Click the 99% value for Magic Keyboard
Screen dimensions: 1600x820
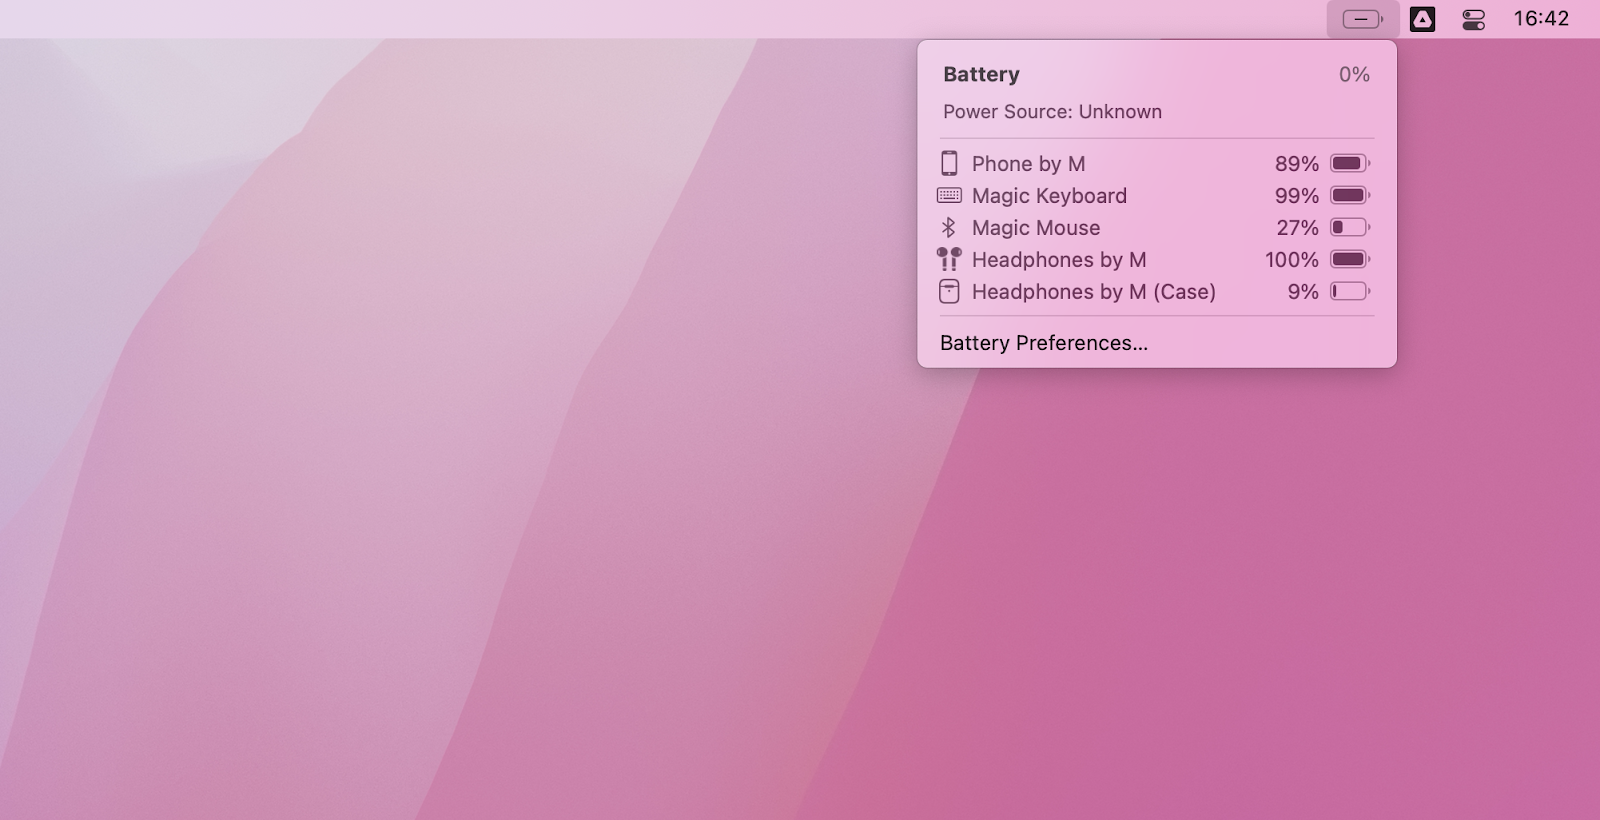coord(1297,196)
